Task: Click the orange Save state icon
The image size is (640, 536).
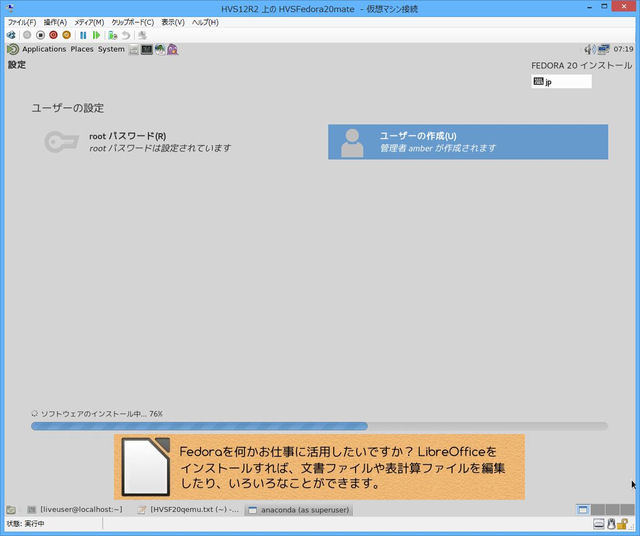Action: click(66, 35)
